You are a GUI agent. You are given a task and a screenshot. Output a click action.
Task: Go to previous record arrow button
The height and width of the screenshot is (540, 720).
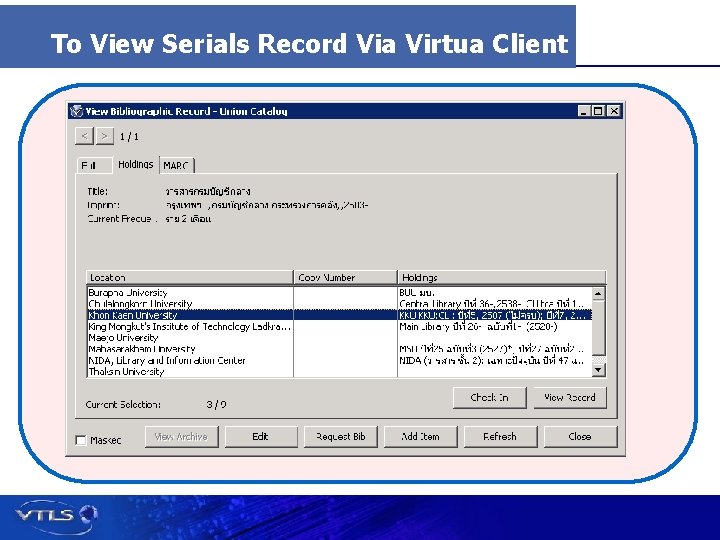pos(84,136)
